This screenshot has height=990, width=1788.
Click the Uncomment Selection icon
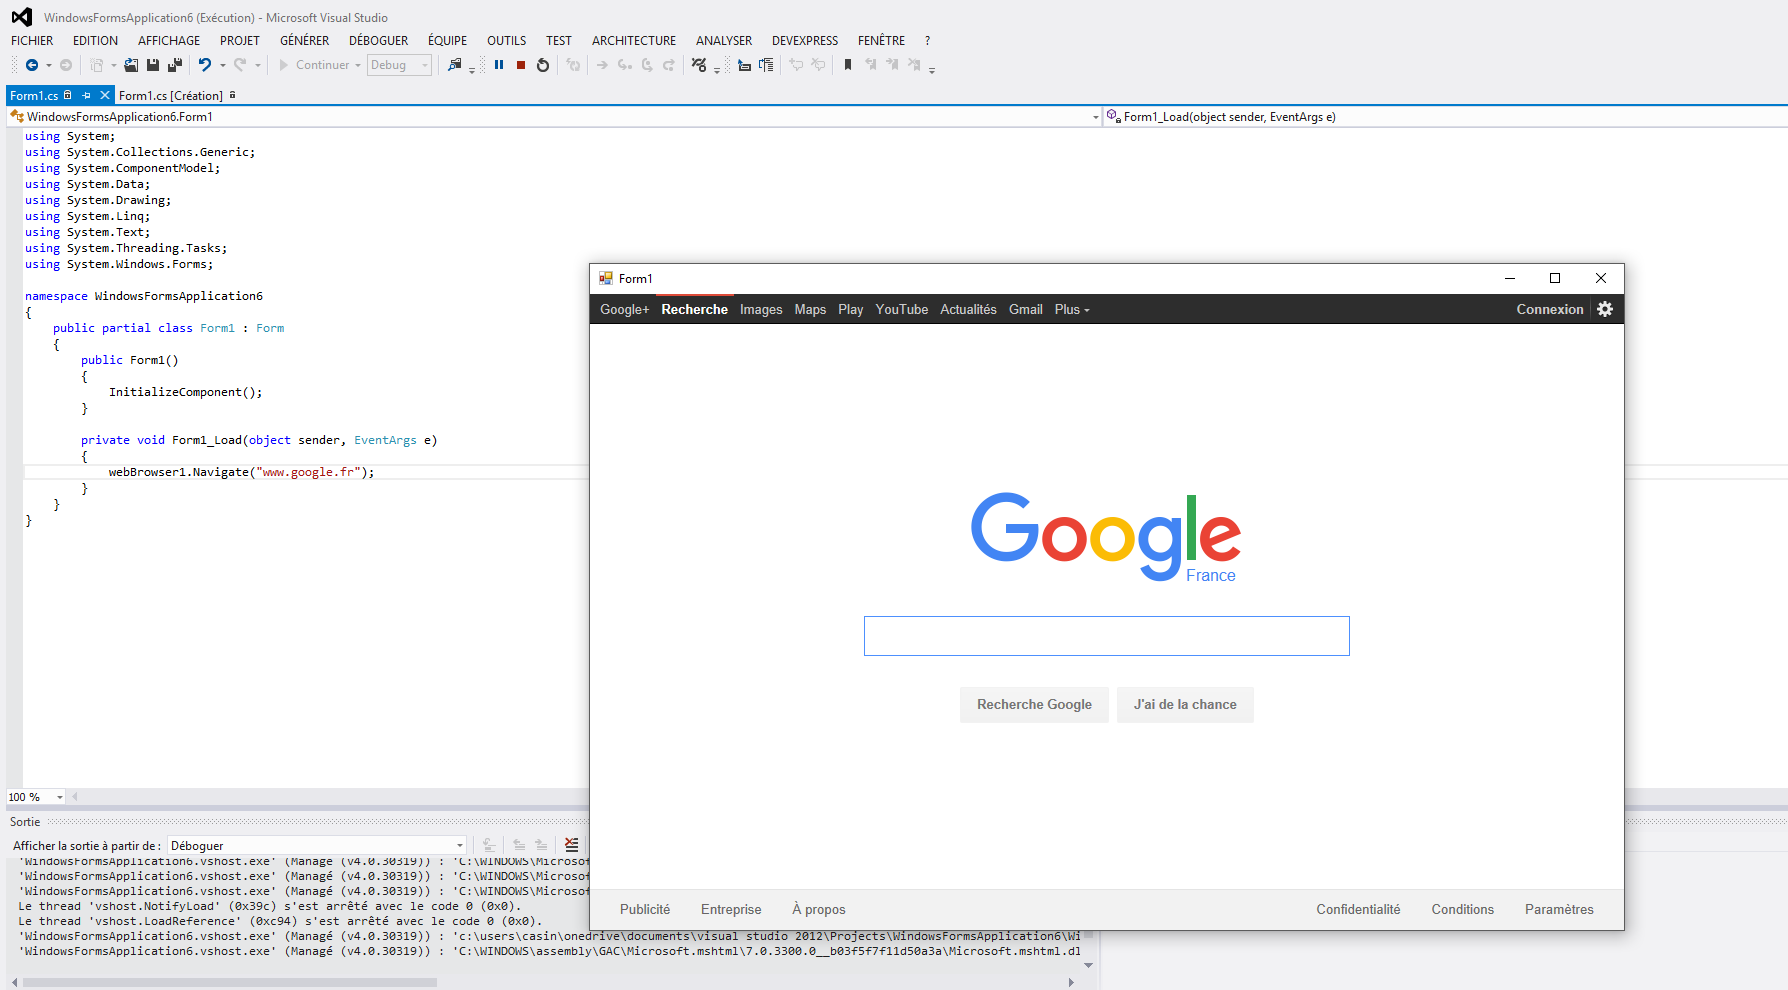coord(819,65)
